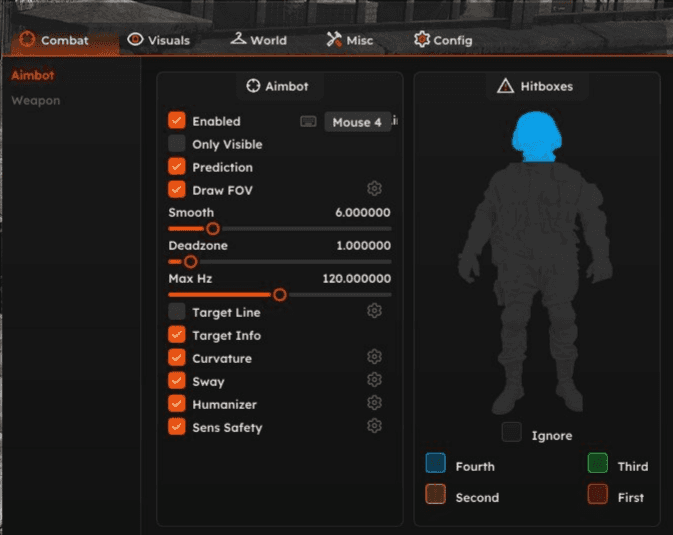Toggle the Prediction checkbox
Viewport: 673px width, 535px height.
coord(176,167)
